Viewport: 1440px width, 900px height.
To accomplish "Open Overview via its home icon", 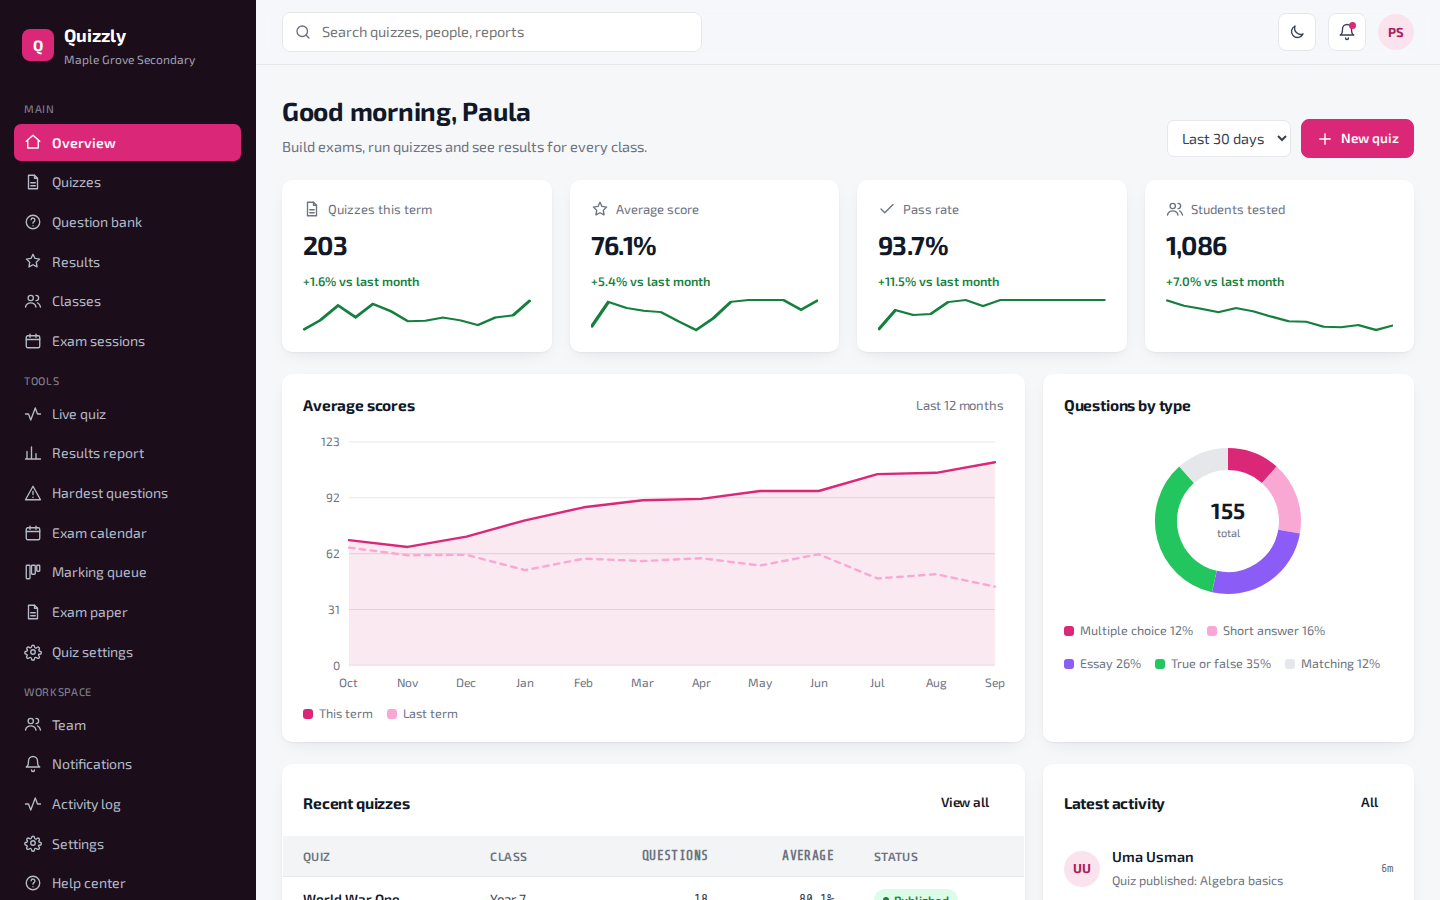I will [x=33, y=142].
